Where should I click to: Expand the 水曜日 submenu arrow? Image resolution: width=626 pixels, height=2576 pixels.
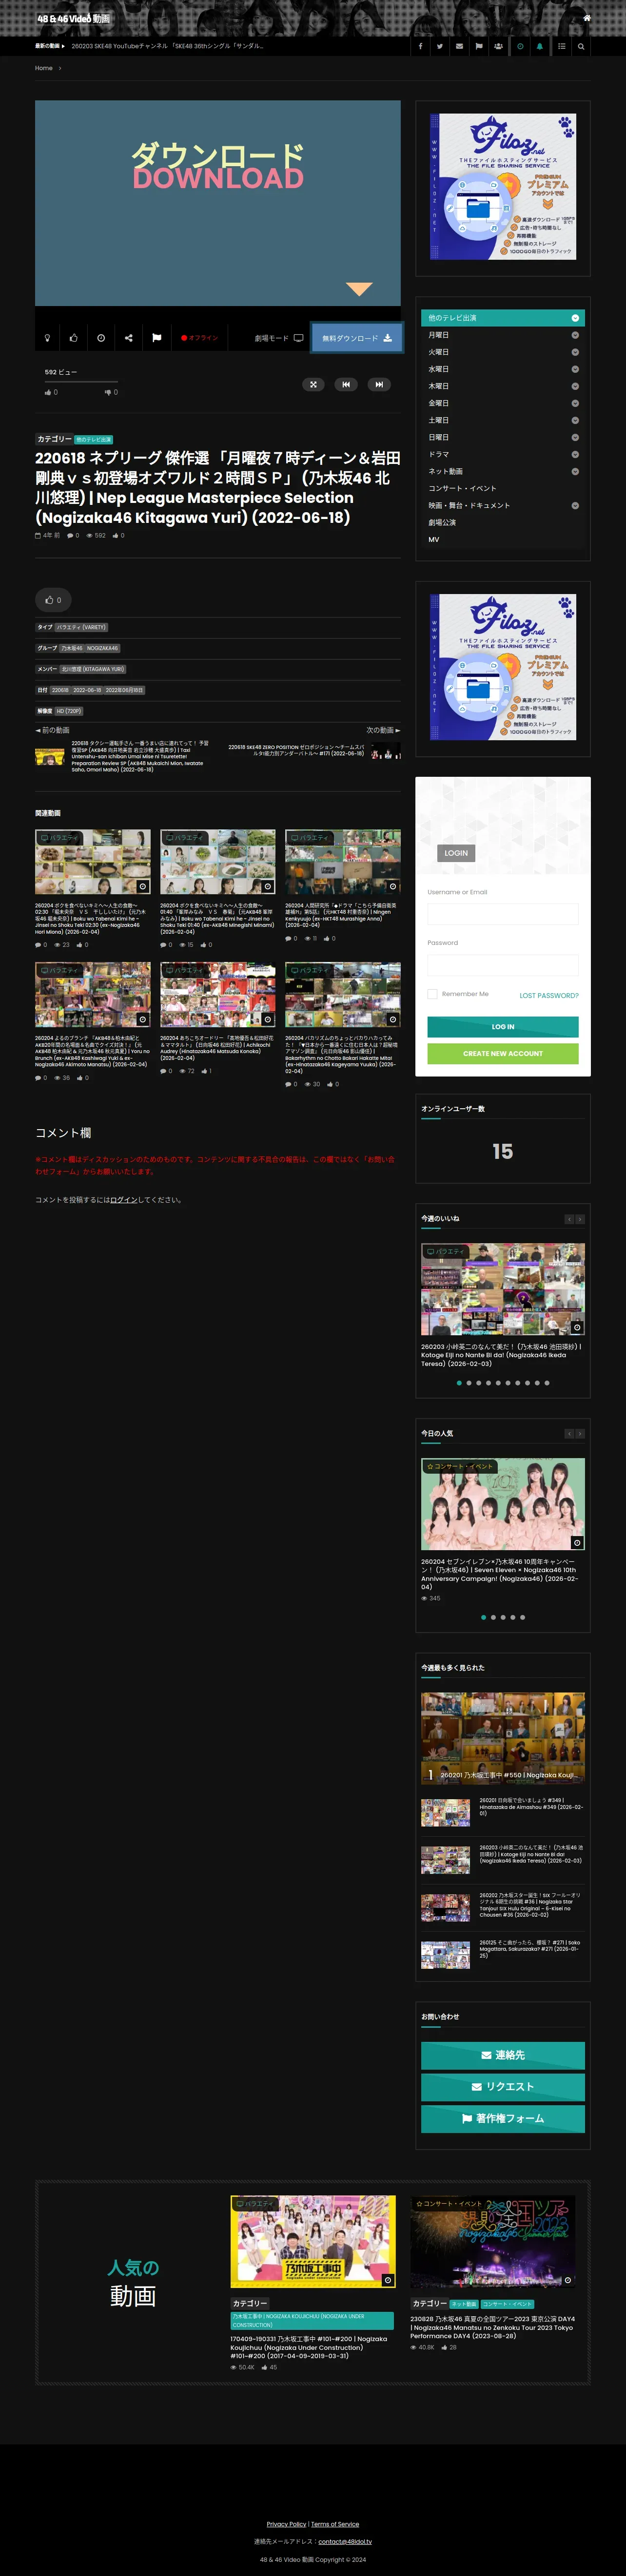575,369
